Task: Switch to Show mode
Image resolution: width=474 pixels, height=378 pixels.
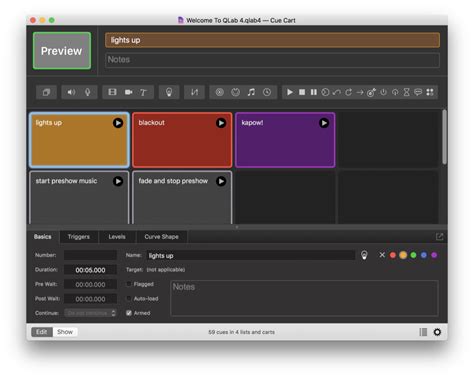Action: 65,332
